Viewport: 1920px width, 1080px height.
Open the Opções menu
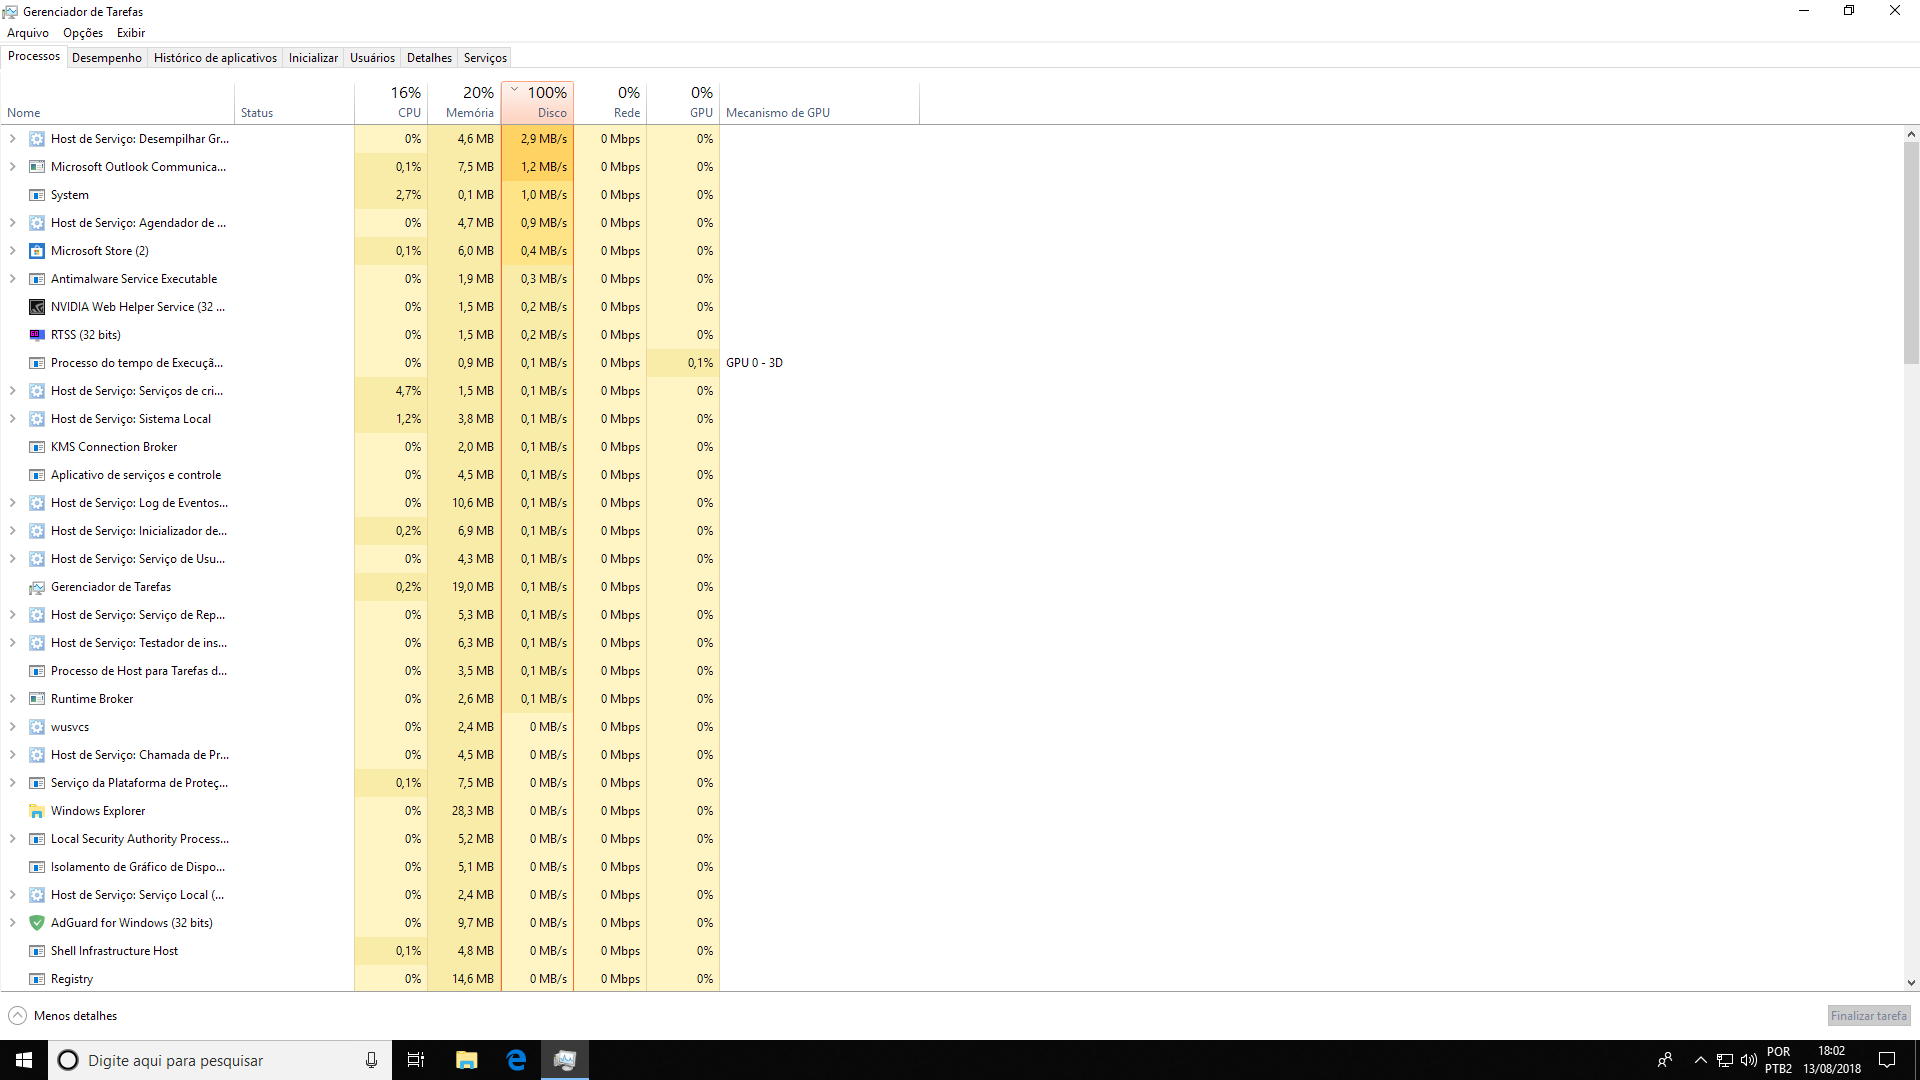83,33
